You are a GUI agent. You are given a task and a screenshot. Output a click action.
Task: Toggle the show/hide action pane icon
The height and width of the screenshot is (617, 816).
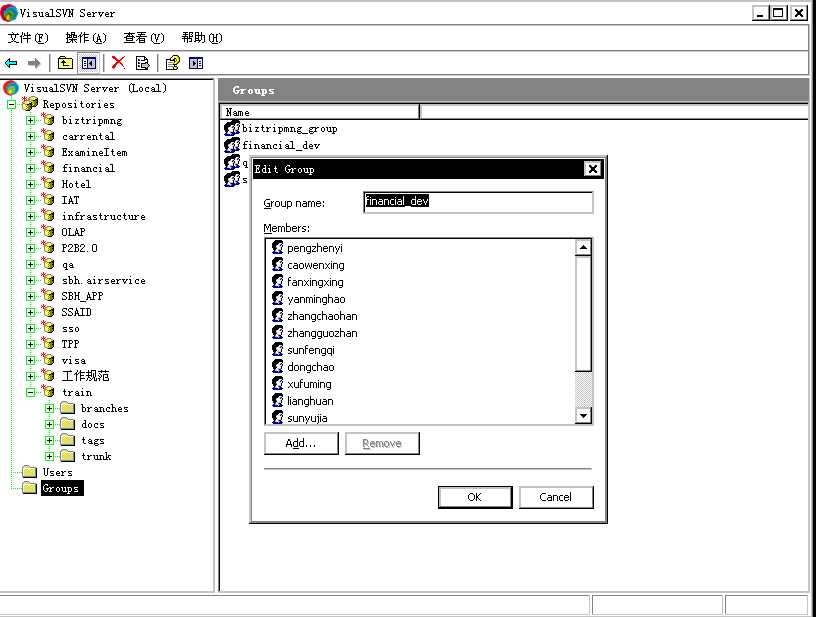coord(196,63)
